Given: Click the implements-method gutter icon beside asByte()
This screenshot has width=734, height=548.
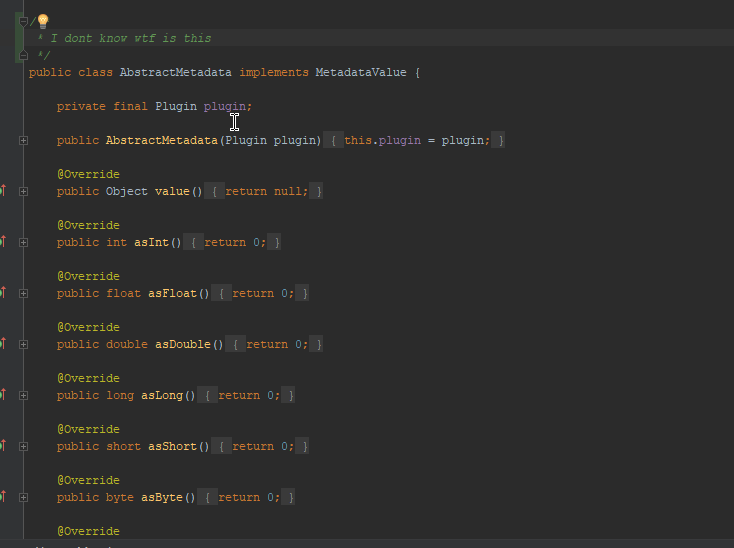Looking at the screenshot, I should pos(3,496).
